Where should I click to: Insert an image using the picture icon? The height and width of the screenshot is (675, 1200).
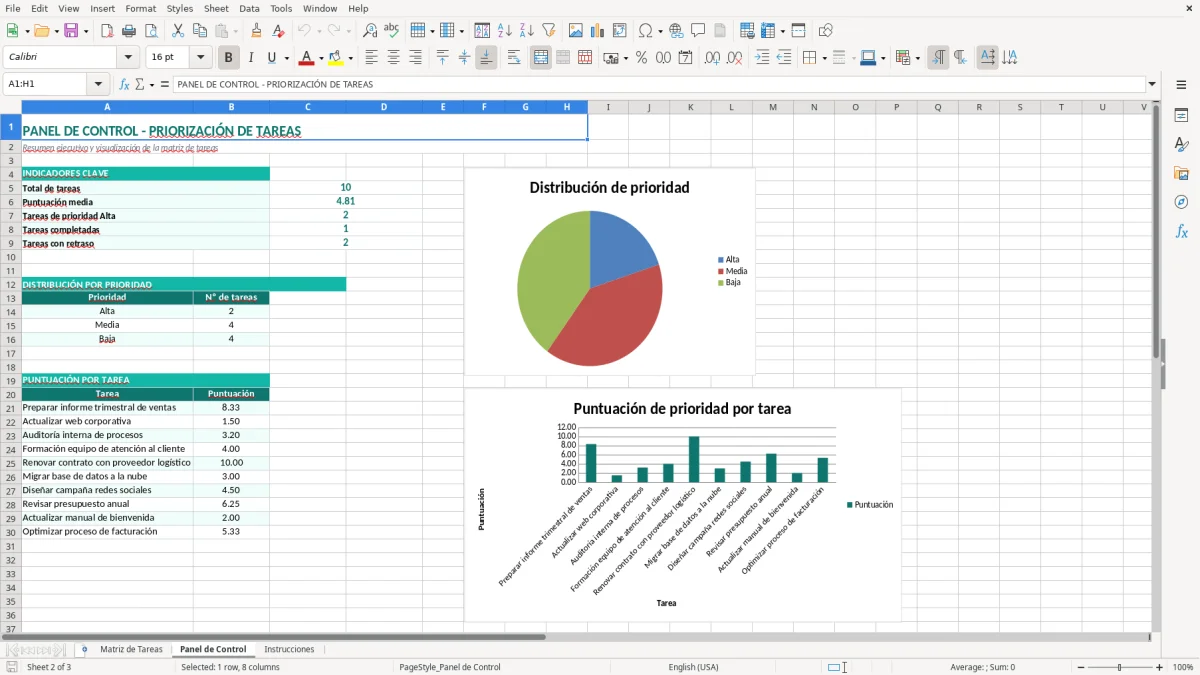coord(577,31)
